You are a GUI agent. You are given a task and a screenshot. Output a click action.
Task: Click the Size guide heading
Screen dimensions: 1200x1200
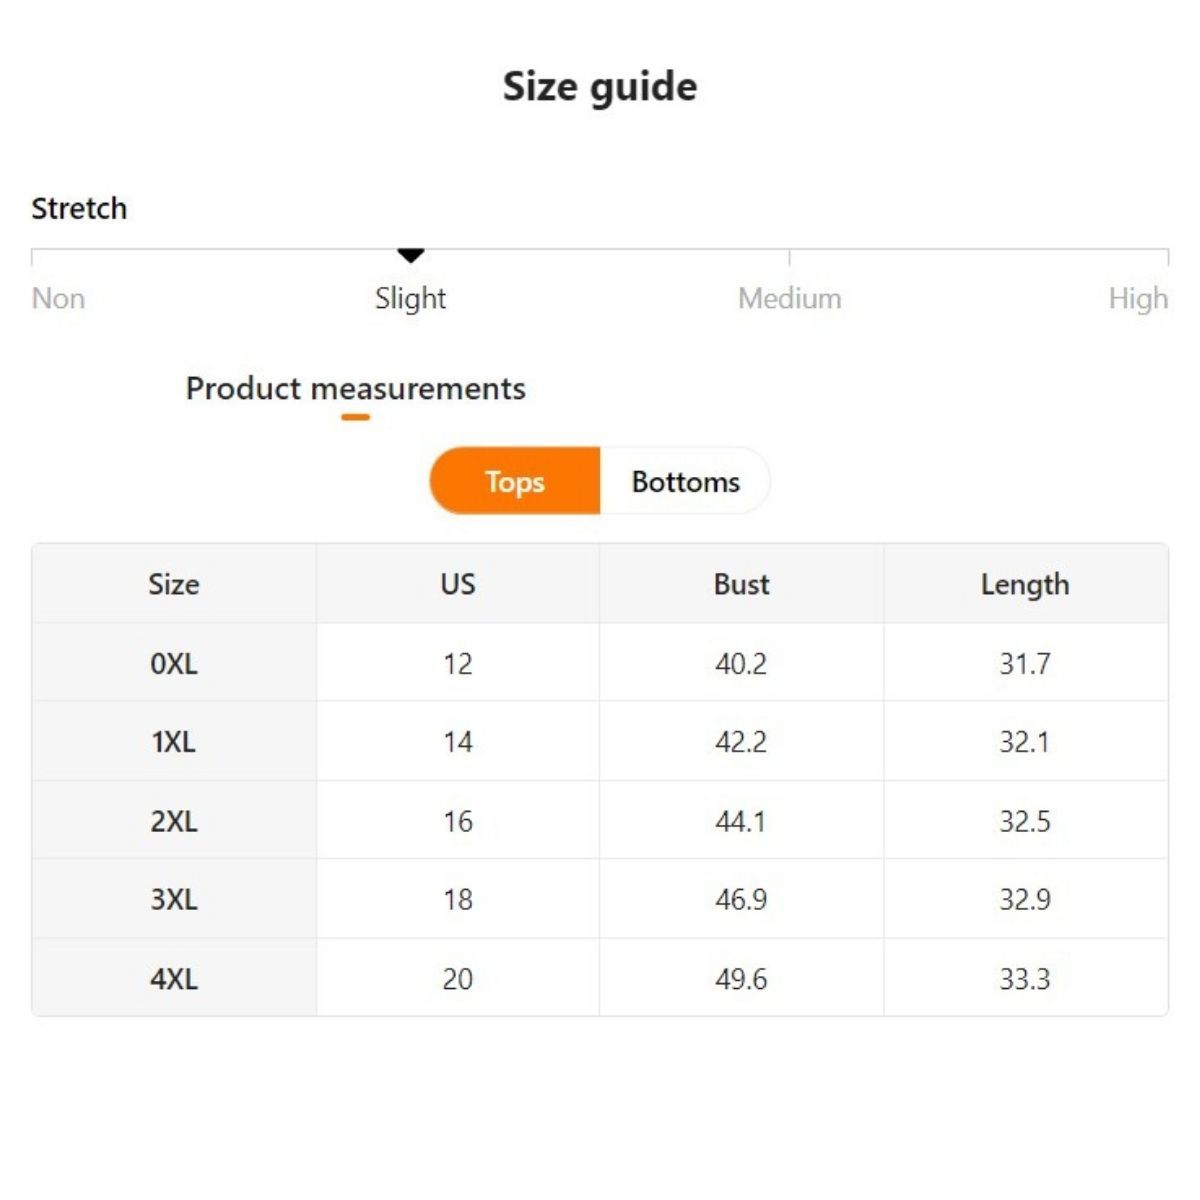click(600, 87)
